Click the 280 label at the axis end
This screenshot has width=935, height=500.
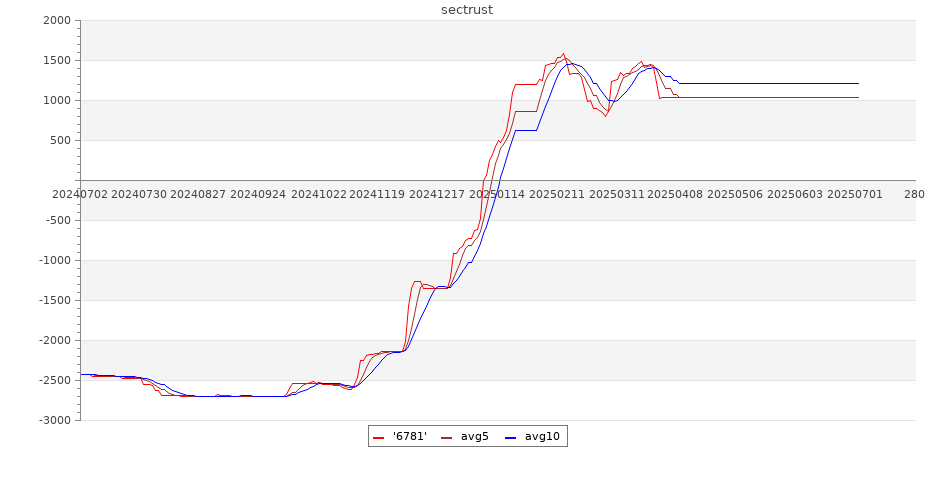(x=914, y=194)
